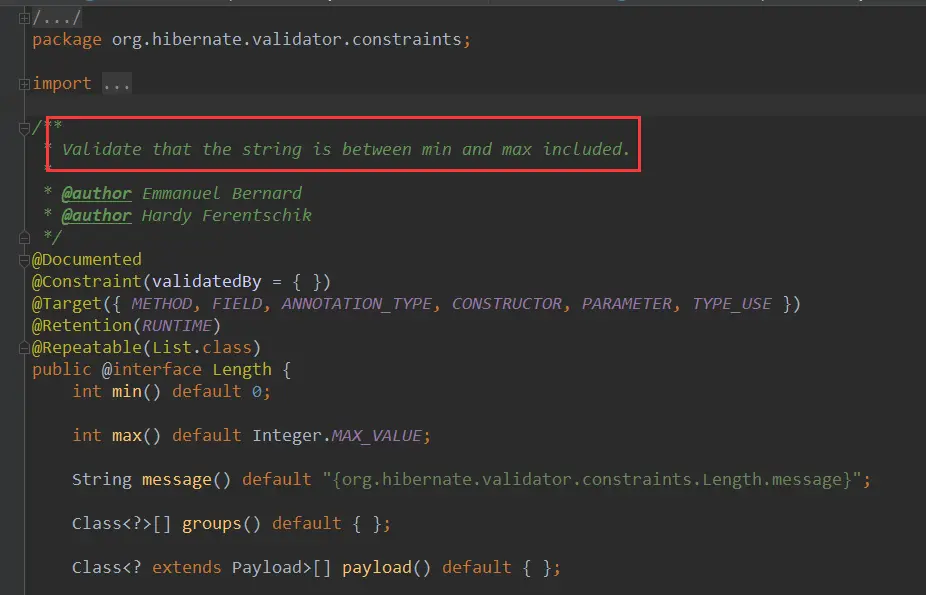Click the message() method name
This screenshot has width=926, height=595.
point(177,479)
